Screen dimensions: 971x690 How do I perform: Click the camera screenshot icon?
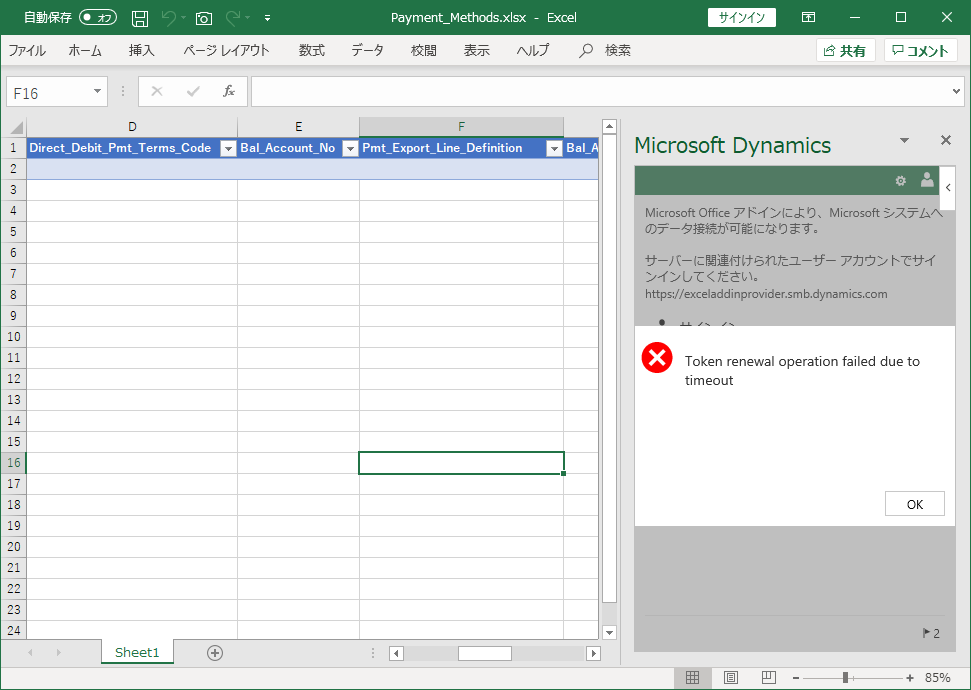click(204, 19)
